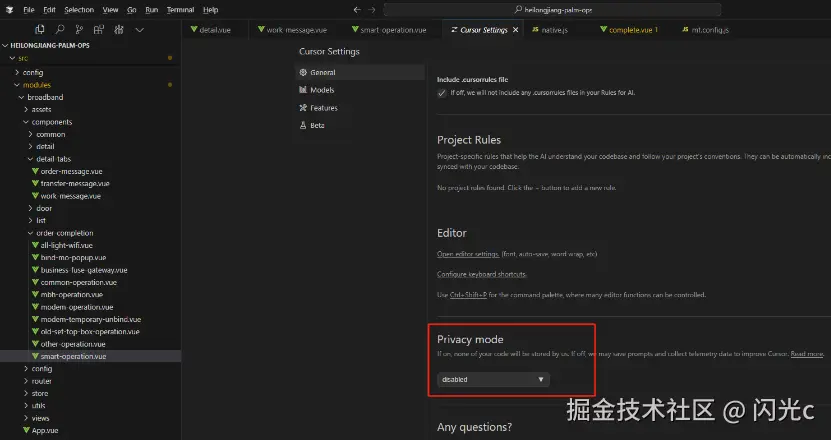The image size is (831, 440).
Task: Open the Extensions view icon
Action: point(99,30)
